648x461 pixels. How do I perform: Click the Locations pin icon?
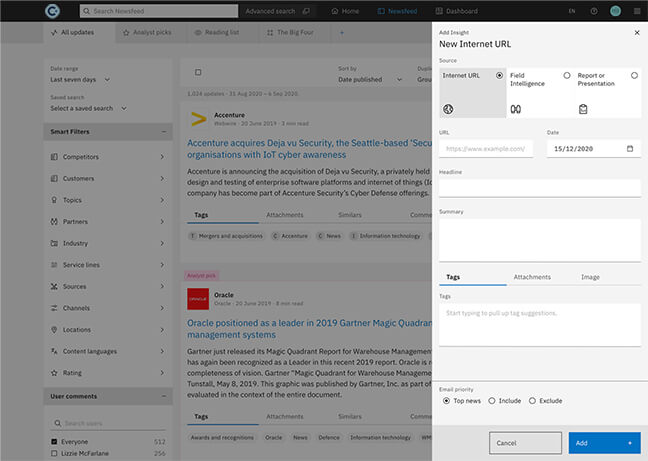[x=54, y=330]
